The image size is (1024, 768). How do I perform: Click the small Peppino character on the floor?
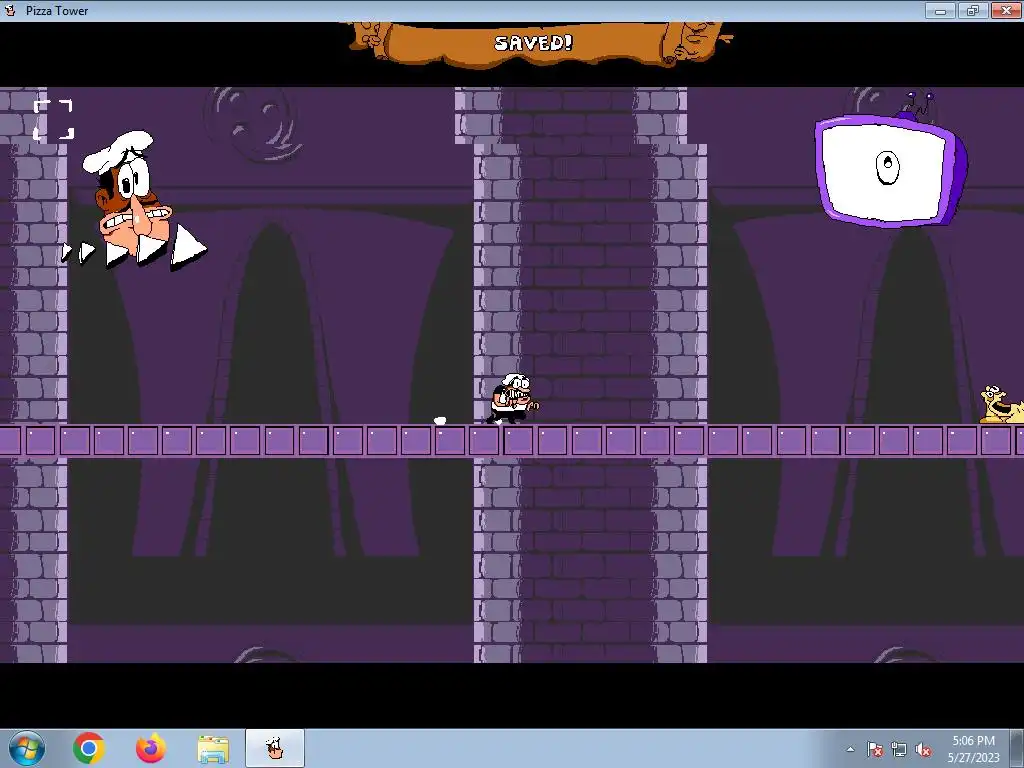[513, 398]
